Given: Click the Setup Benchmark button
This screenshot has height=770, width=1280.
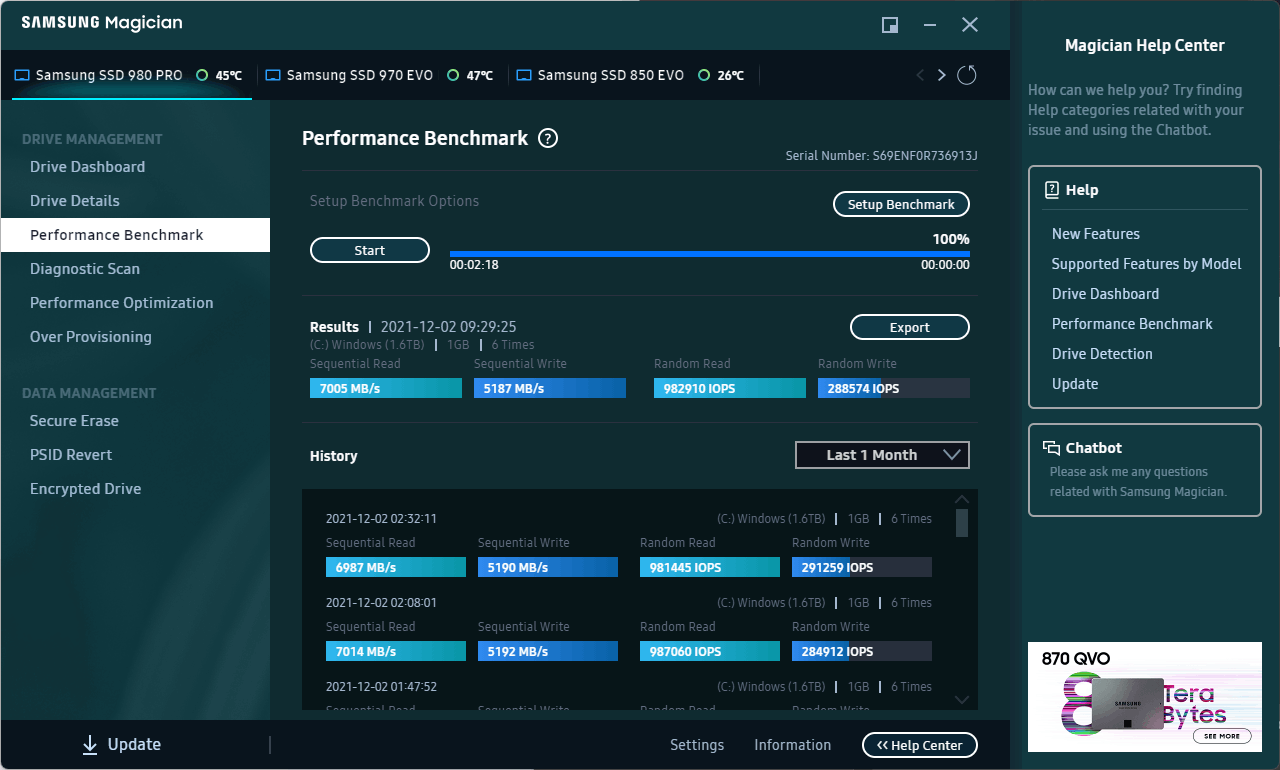Looking at the screenshot, I should click(901, 204).
